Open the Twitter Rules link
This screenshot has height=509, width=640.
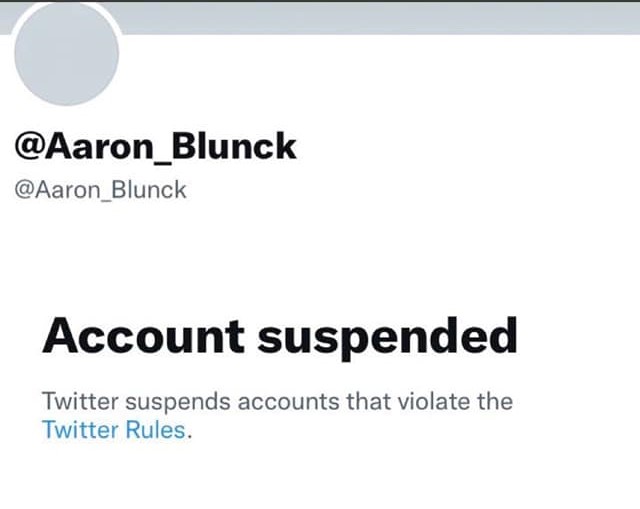point(114,431)
